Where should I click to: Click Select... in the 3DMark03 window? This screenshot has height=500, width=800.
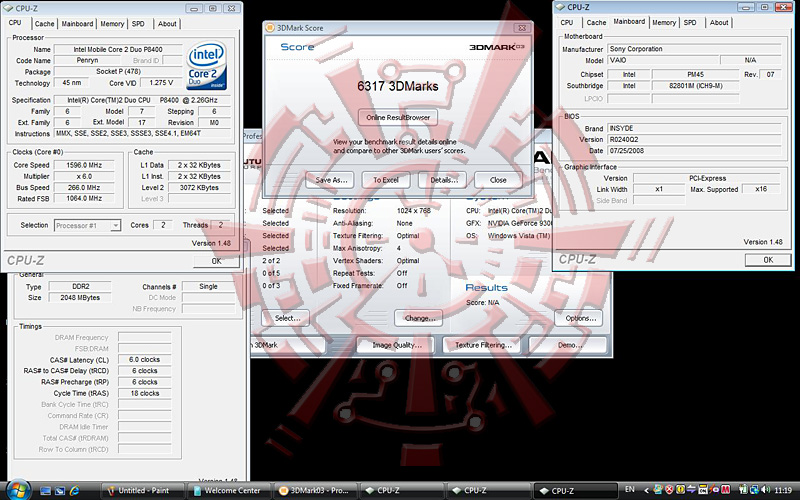287,318
